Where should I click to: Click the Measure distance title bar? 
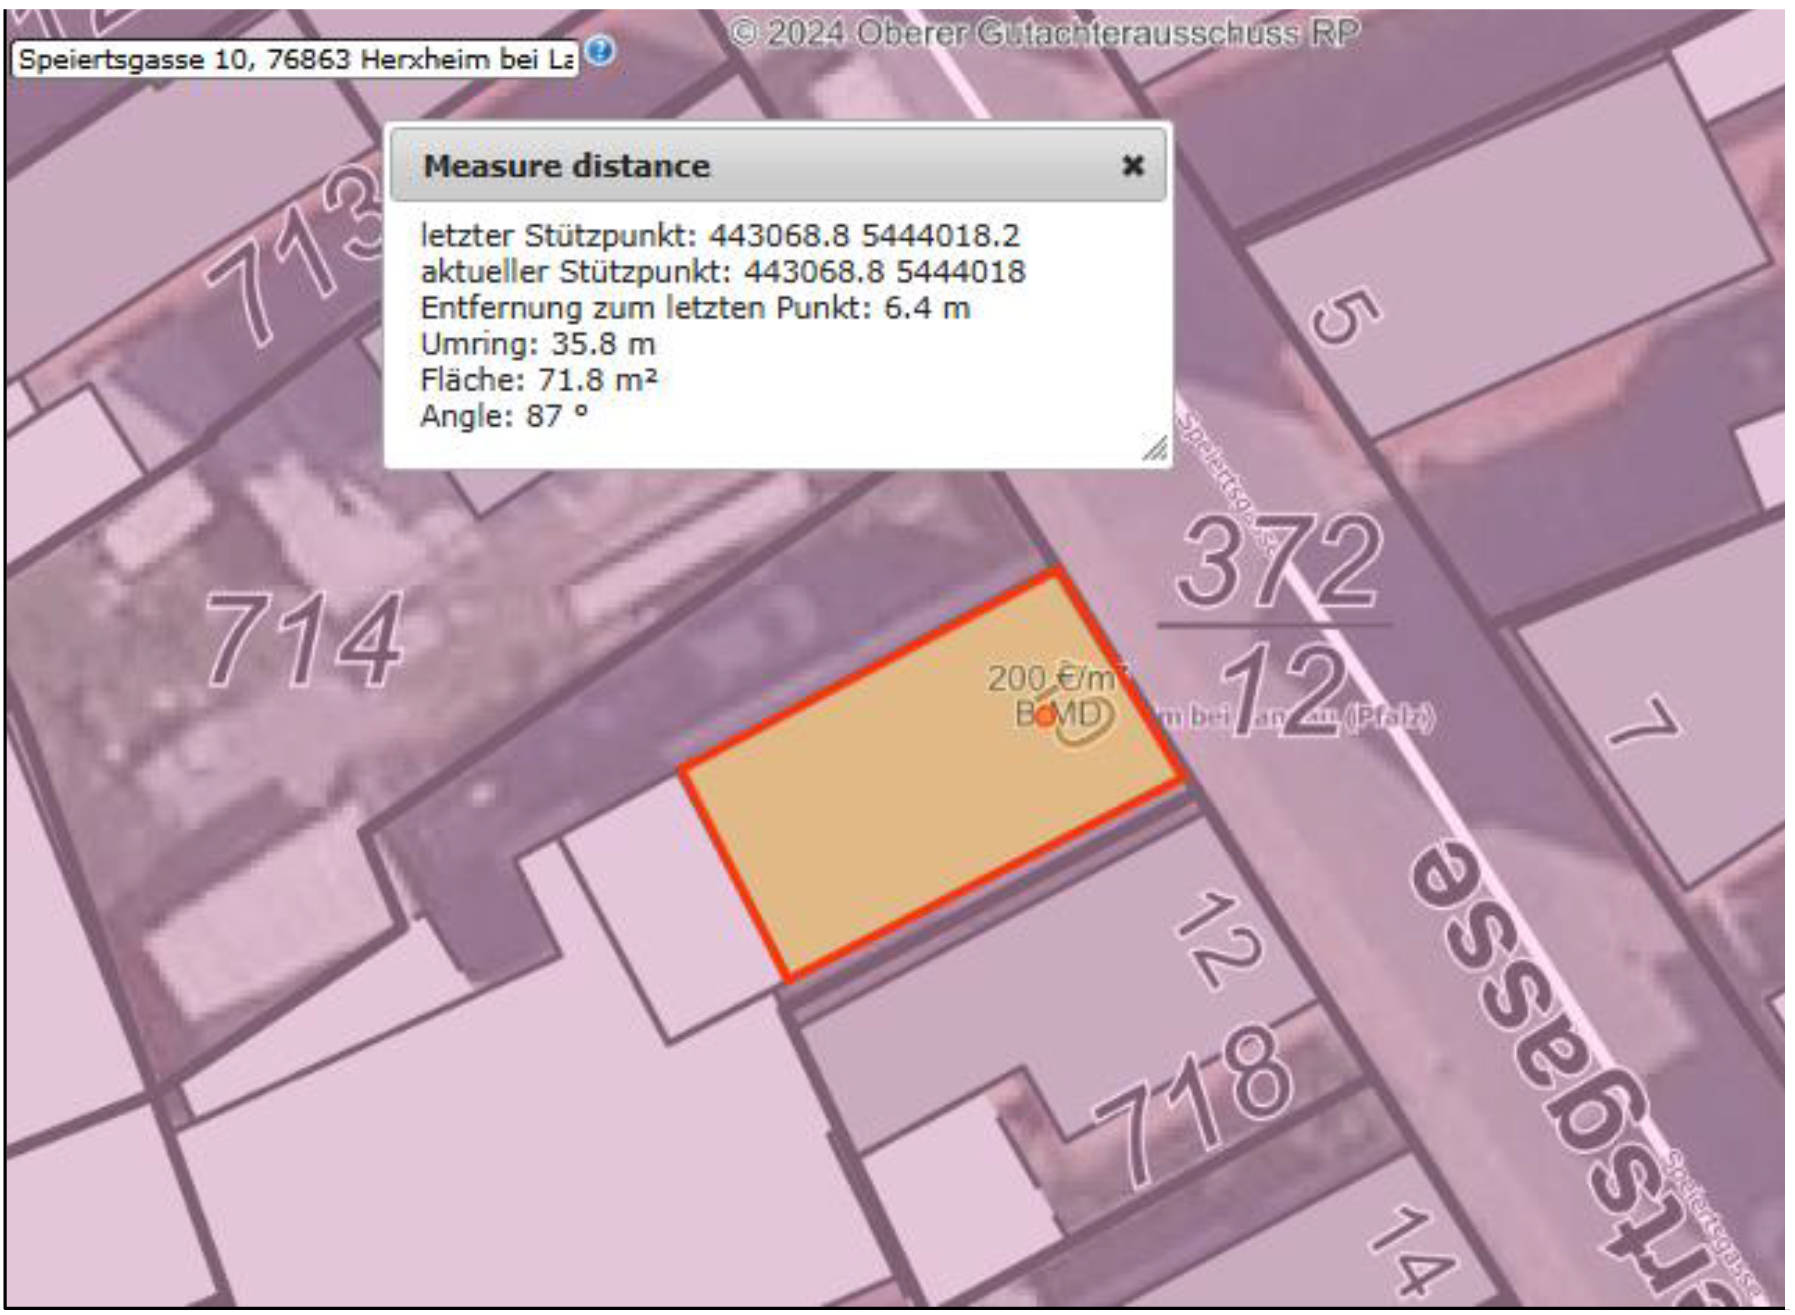pos(778,165)
